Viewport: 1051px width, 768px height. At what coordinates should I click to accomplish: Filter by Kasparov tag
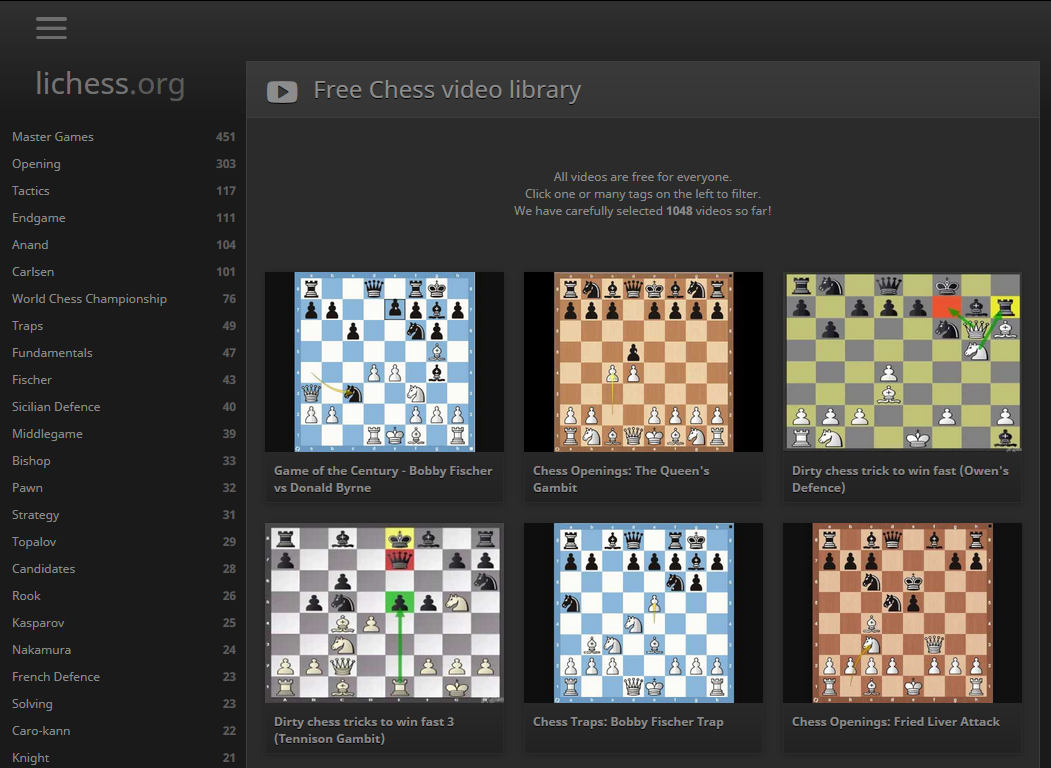123,623
